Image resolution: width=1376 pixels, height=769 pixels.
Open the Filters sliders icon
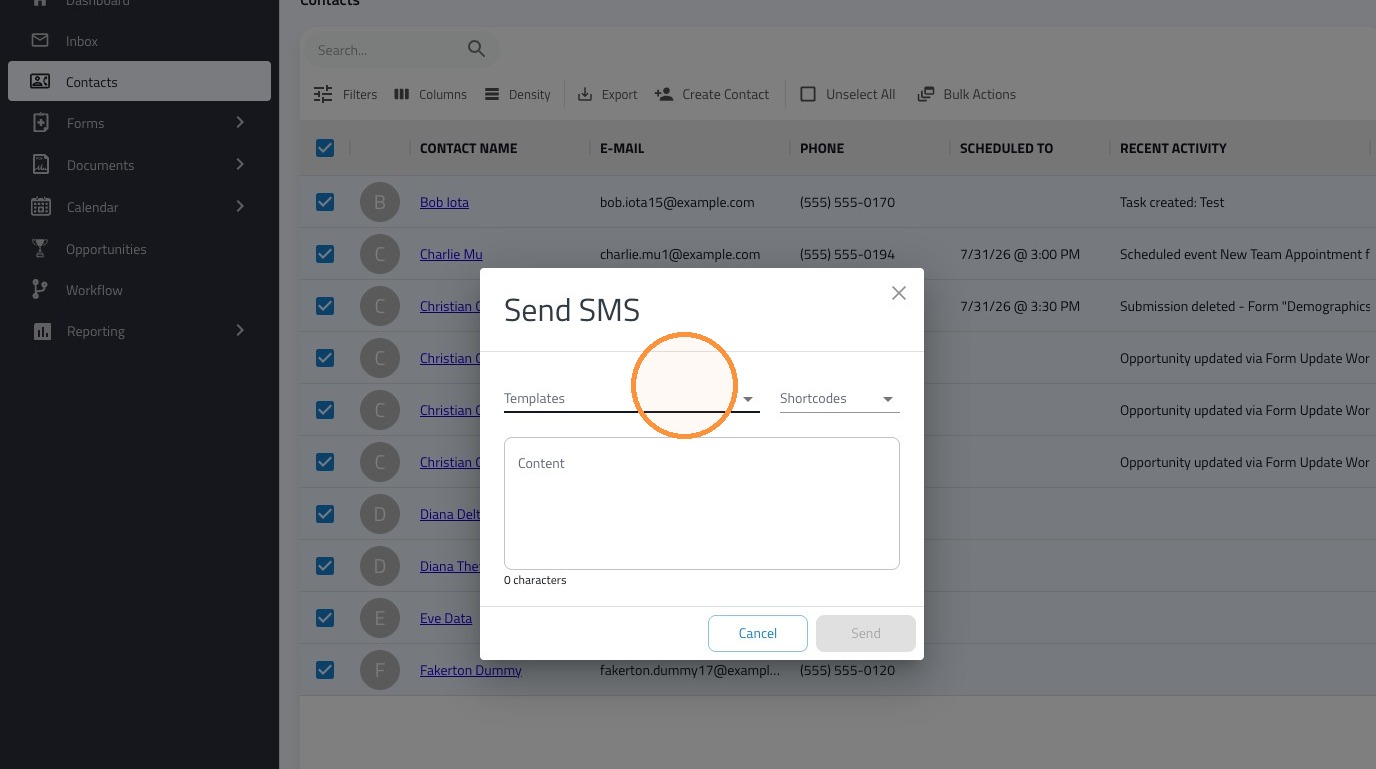[323, 94]
